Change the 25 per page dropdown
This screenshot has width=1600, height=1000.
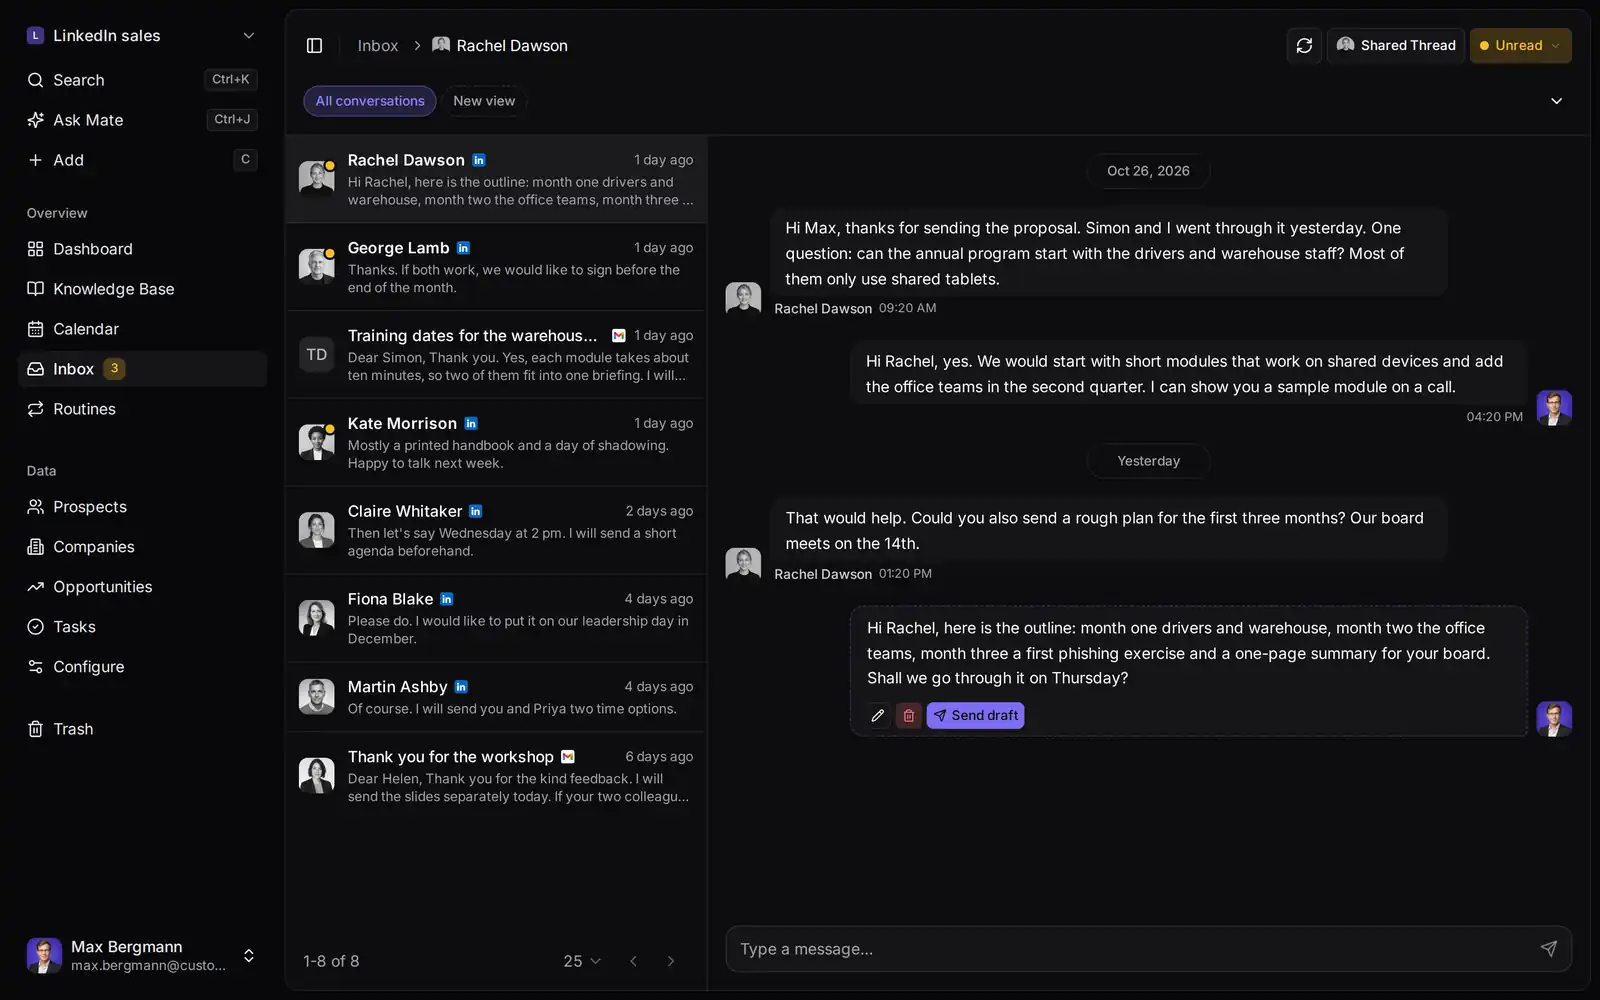coord(582,961)
